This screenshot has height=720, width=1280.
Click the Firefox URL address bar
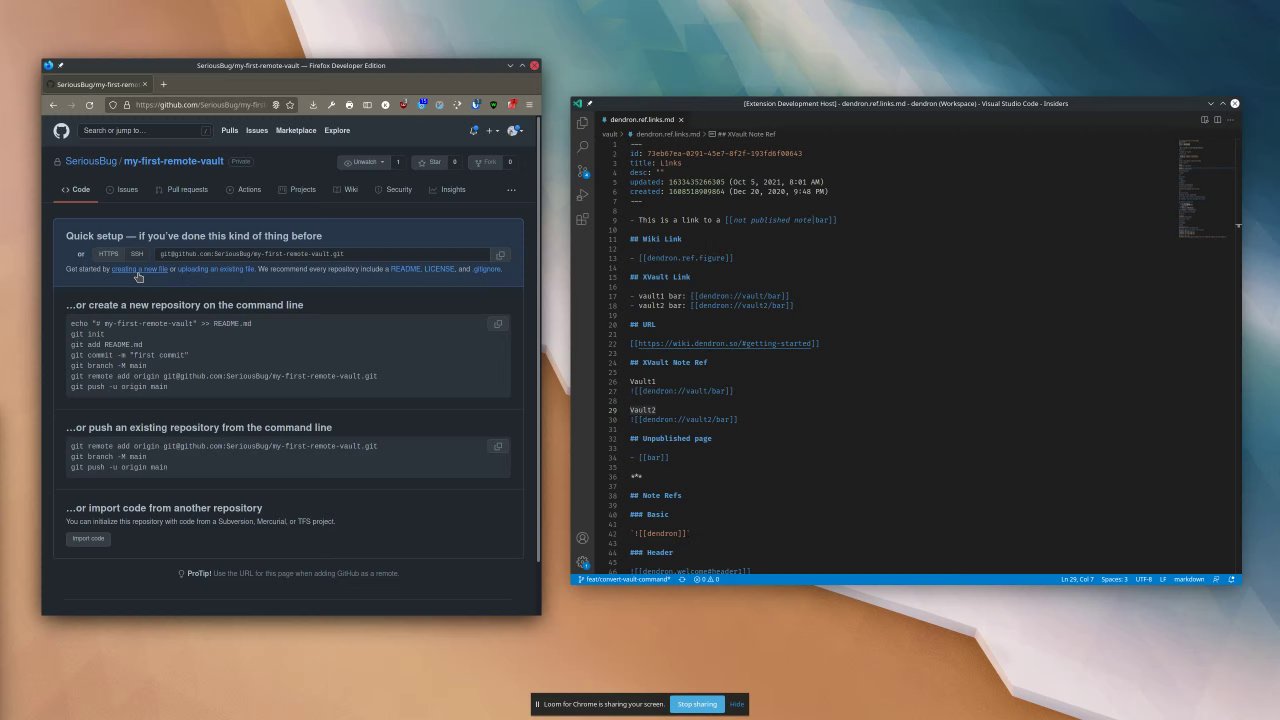[200, 105]
